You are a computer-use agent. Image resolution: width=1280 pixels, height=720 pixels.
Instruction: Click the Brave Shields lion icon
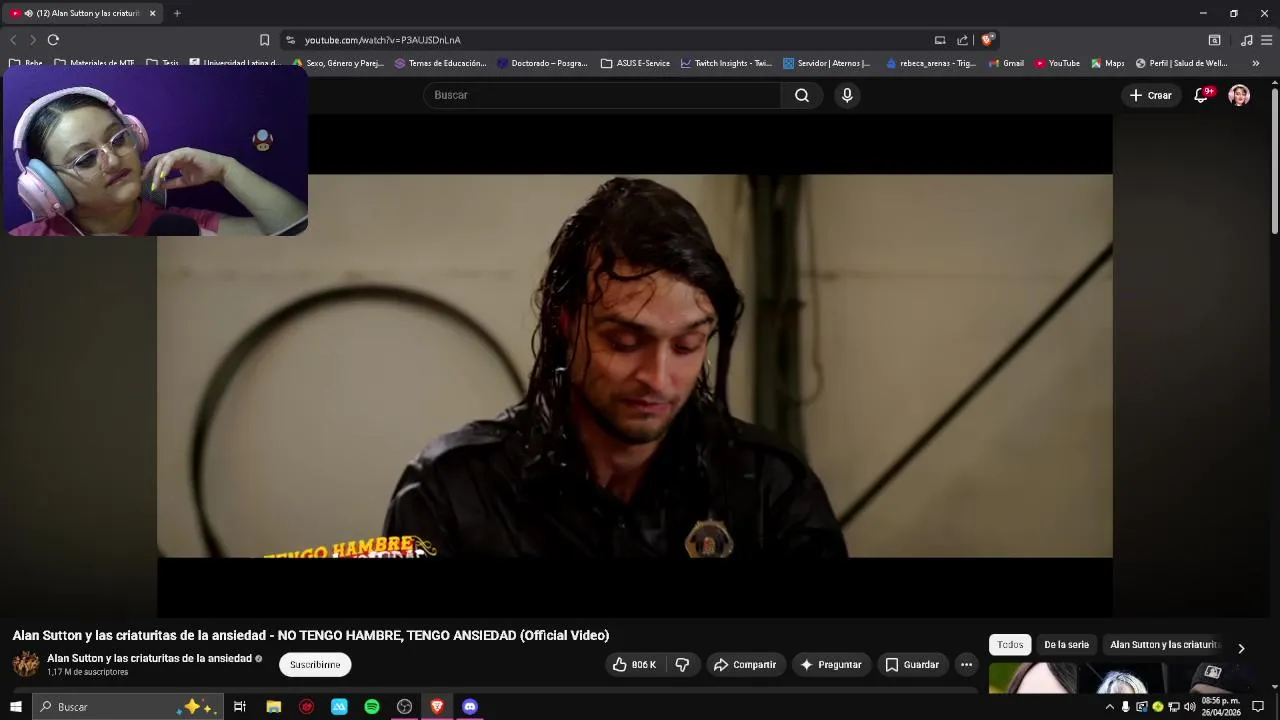[x=987, y=40]
